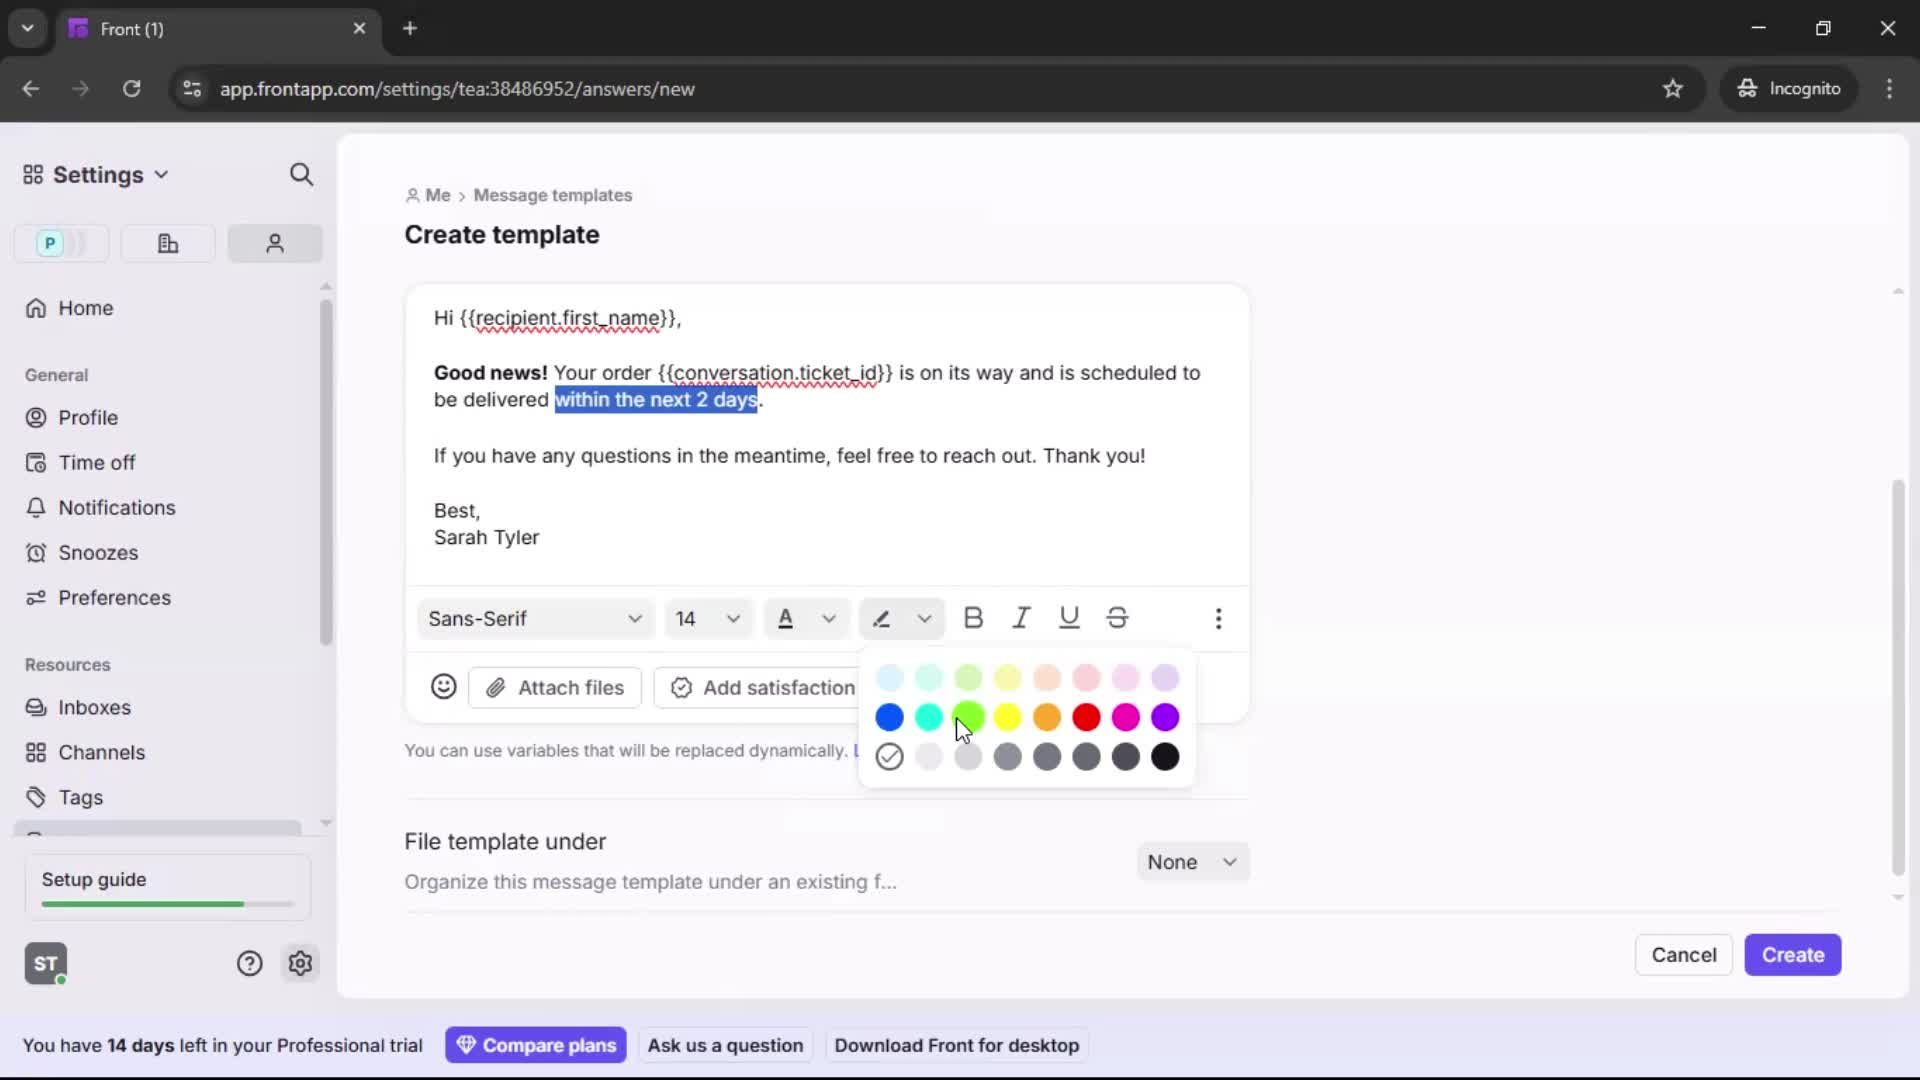Switch to the teammate settings view
Screen dimensions: 1920x1080
pos(275,243)
